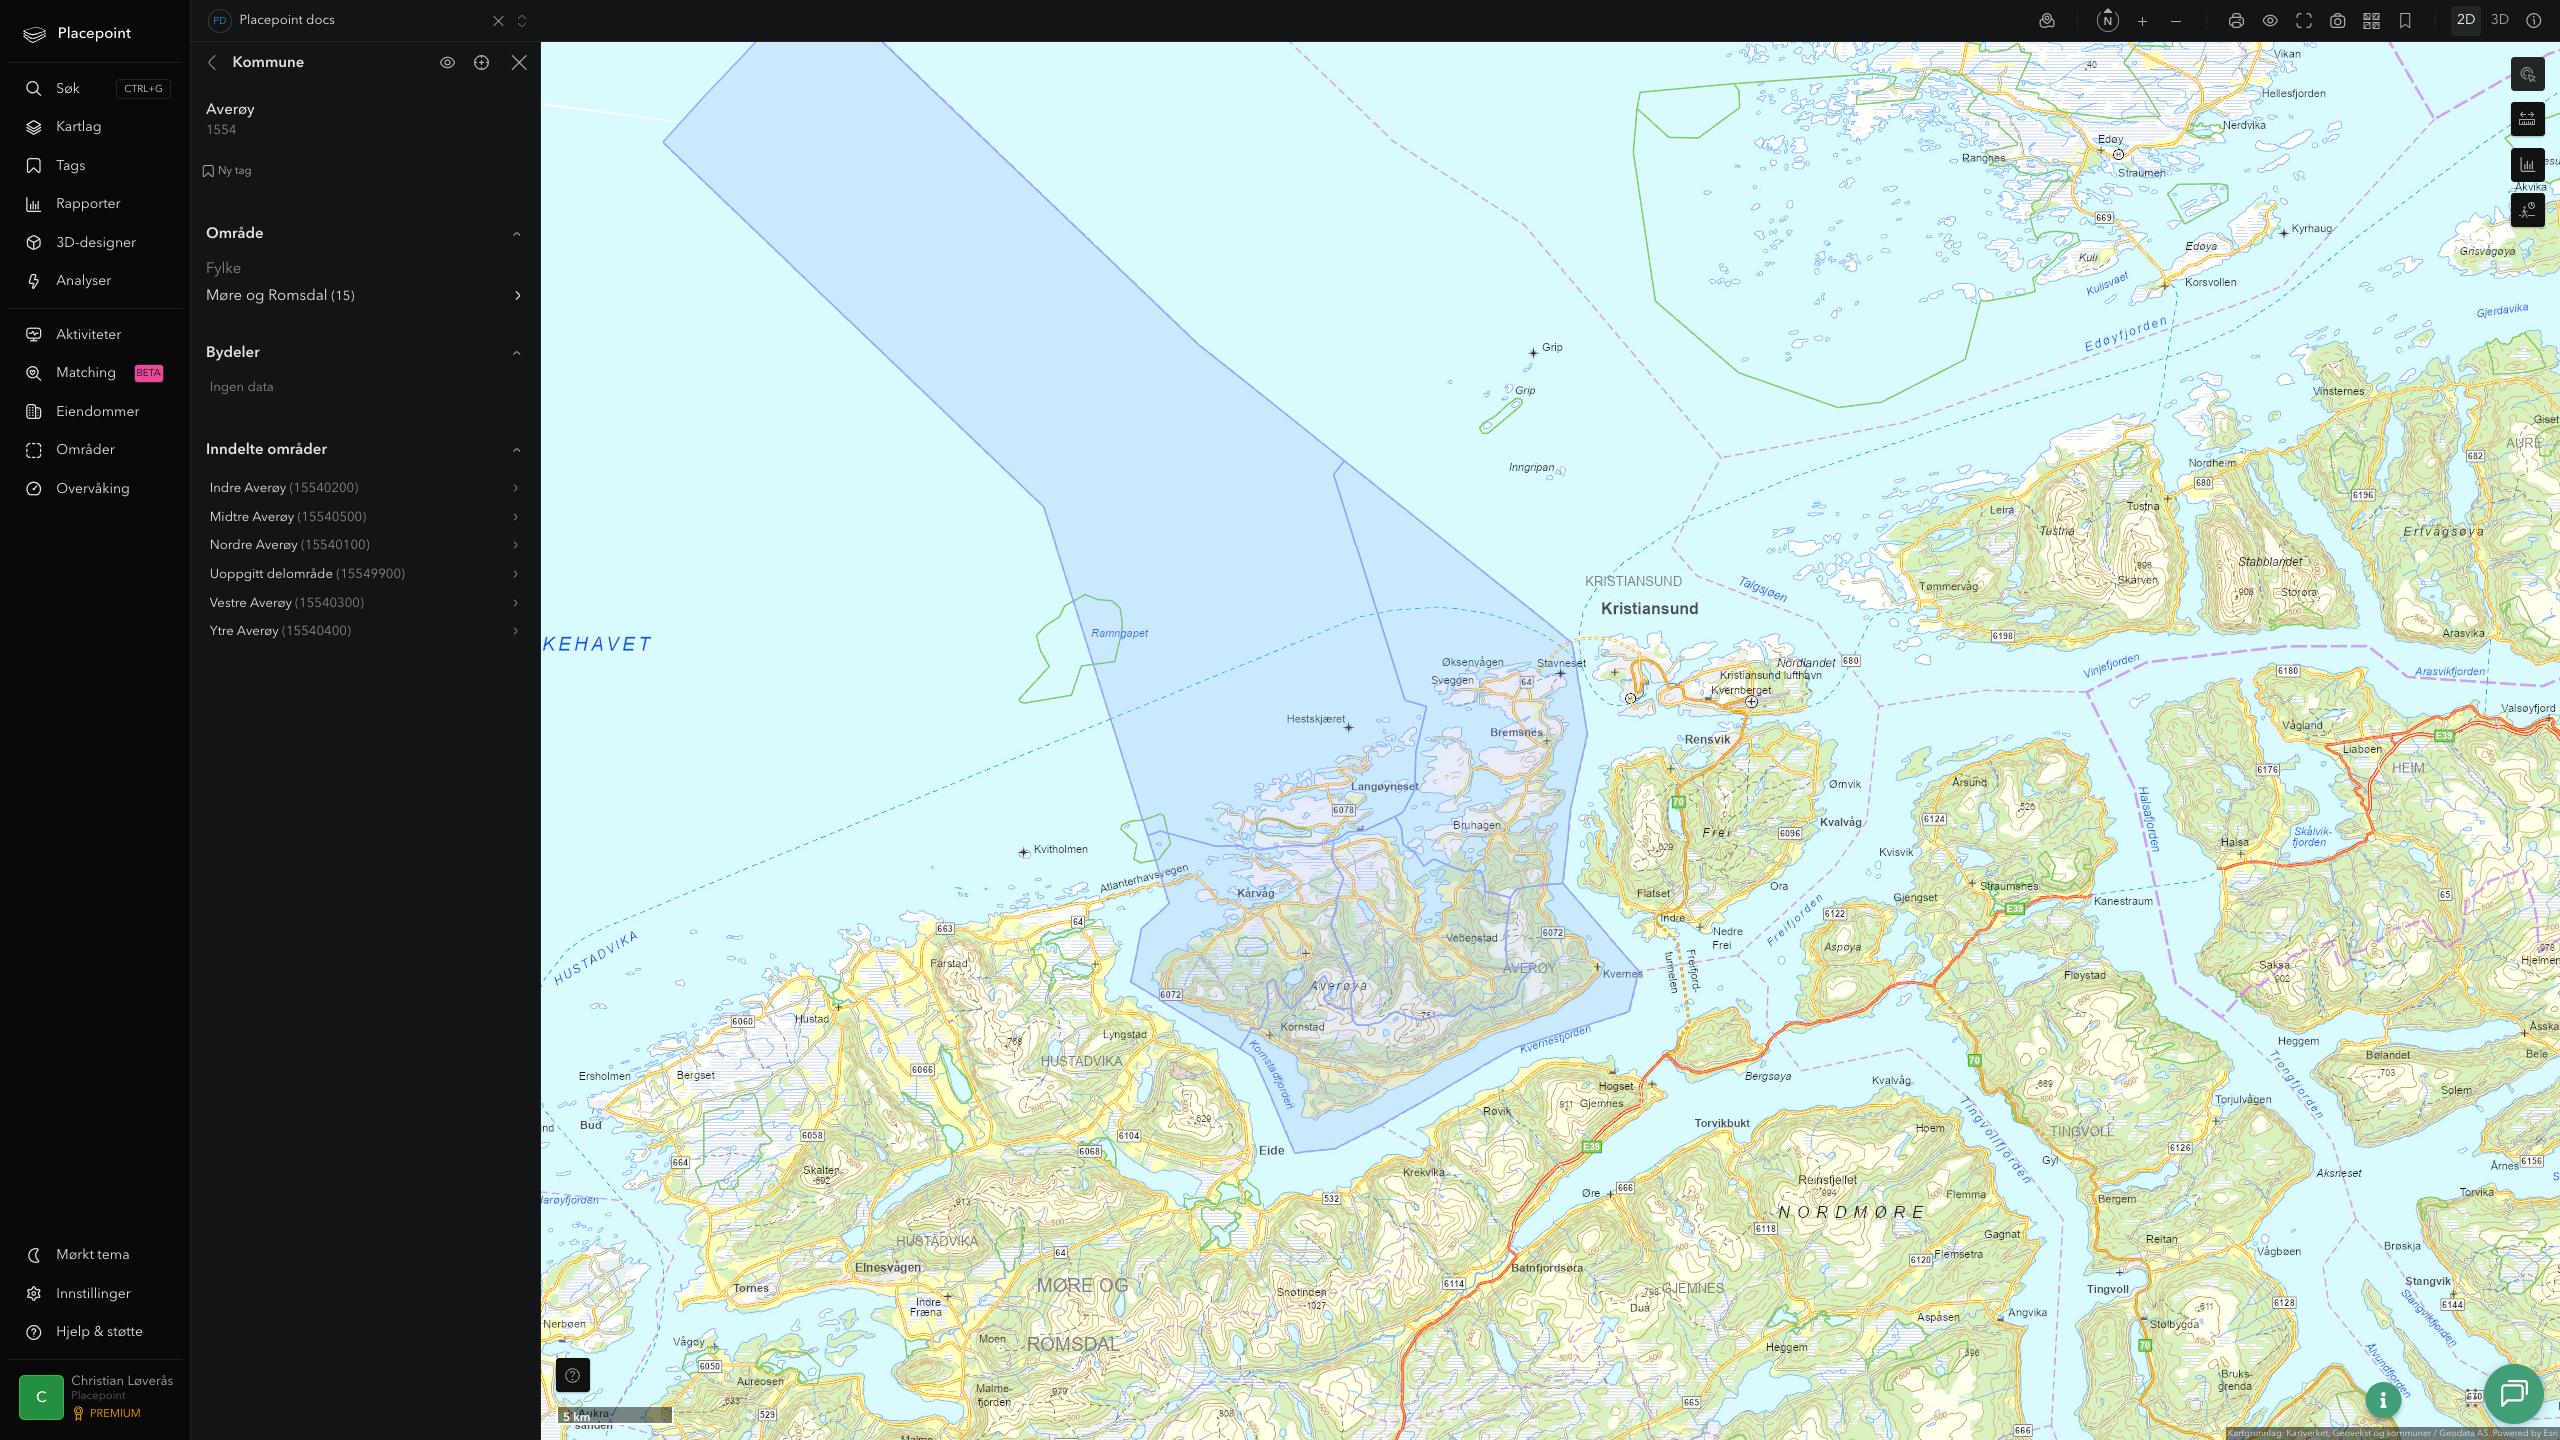Click the Eiendommer building icon

34,411
